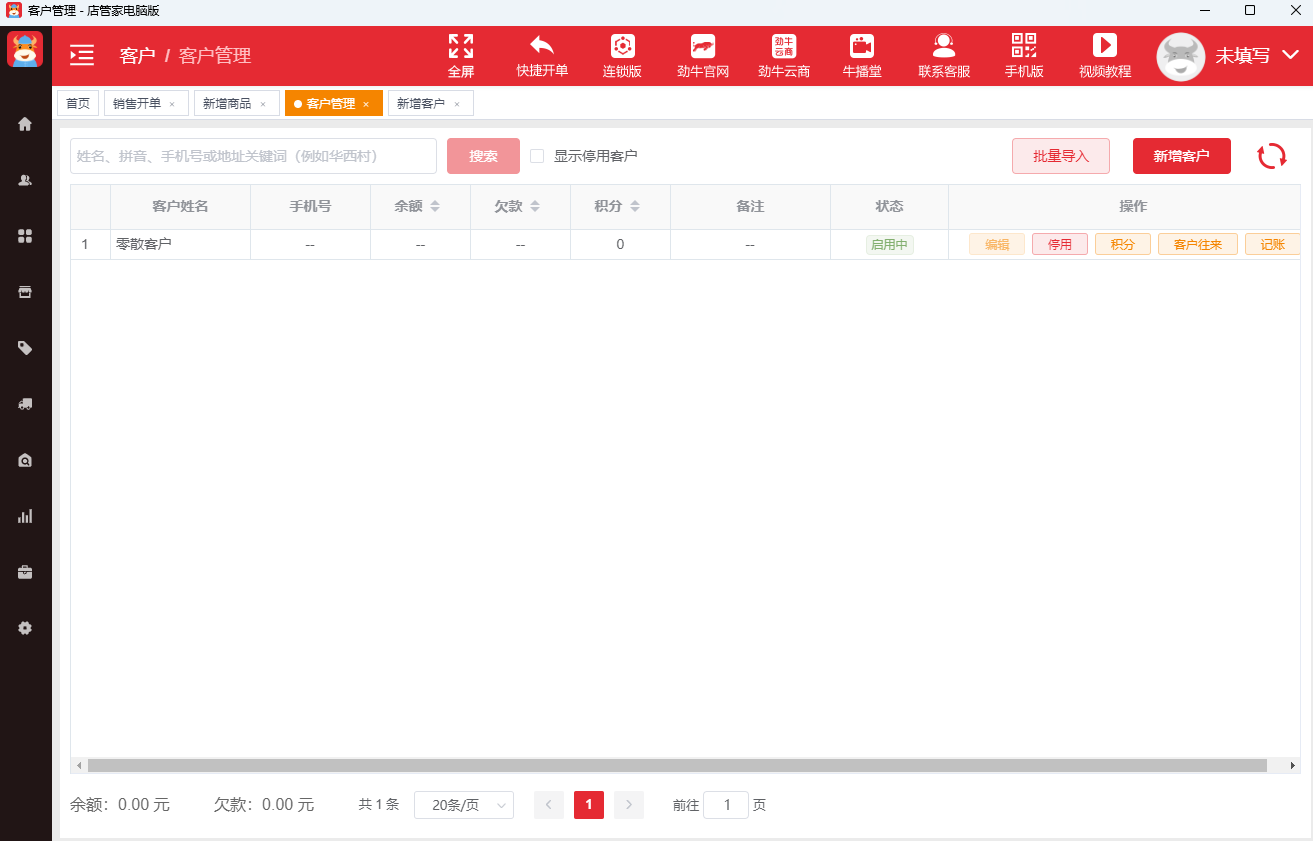Image resolution: width=1313 pixels, height=841 pixels.
Task: Expand the 20条/页 page size dropdown
Action: coord(464,805)
